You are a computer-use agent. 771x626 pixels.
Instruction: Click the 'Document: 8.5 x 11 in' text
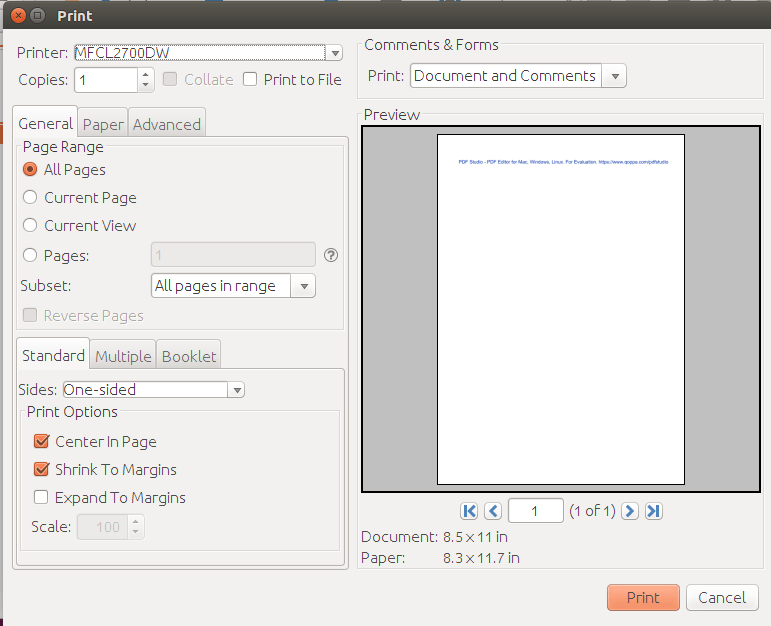click(435, 537)
